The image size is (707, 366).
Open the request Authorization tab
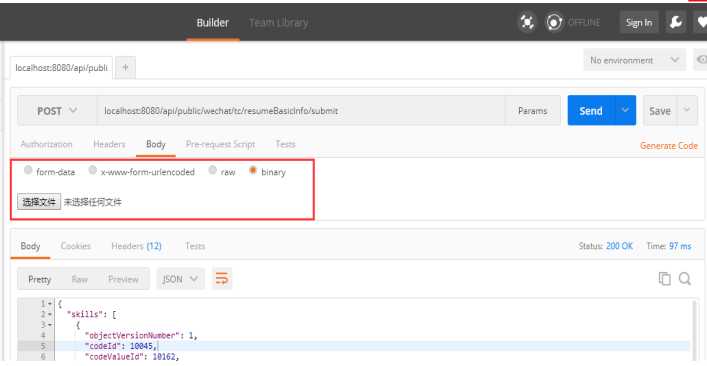point(46,144)
